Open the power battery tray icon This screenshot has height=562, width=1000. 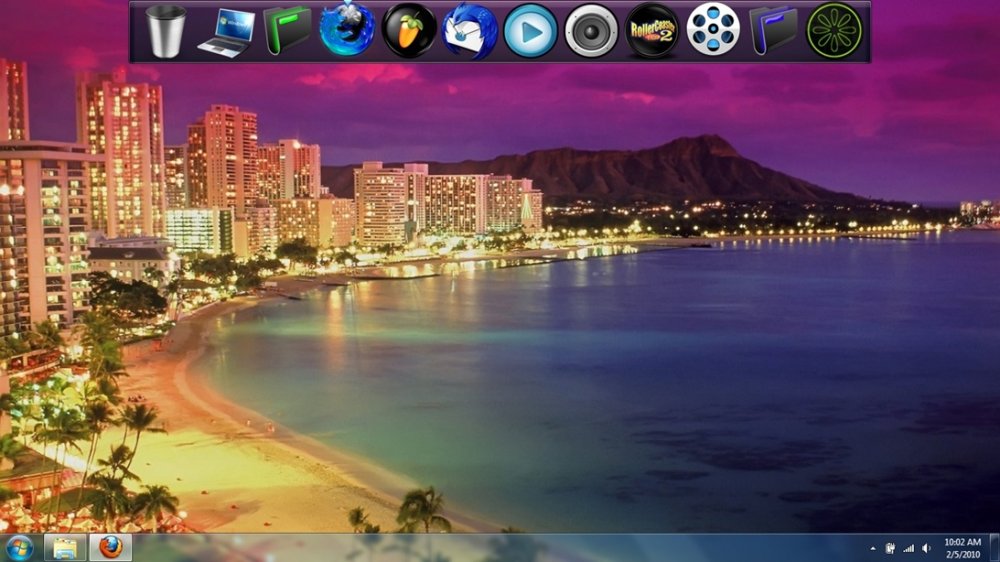coord(890,548)
